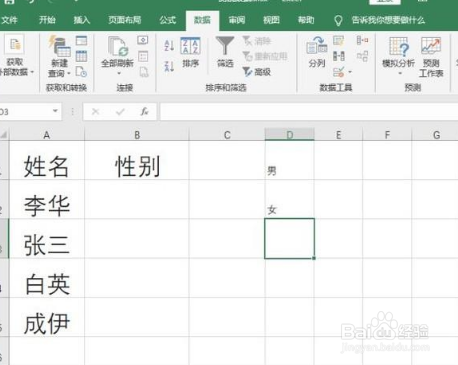Click the From Table icon in 获取和转换

(81, 56)
